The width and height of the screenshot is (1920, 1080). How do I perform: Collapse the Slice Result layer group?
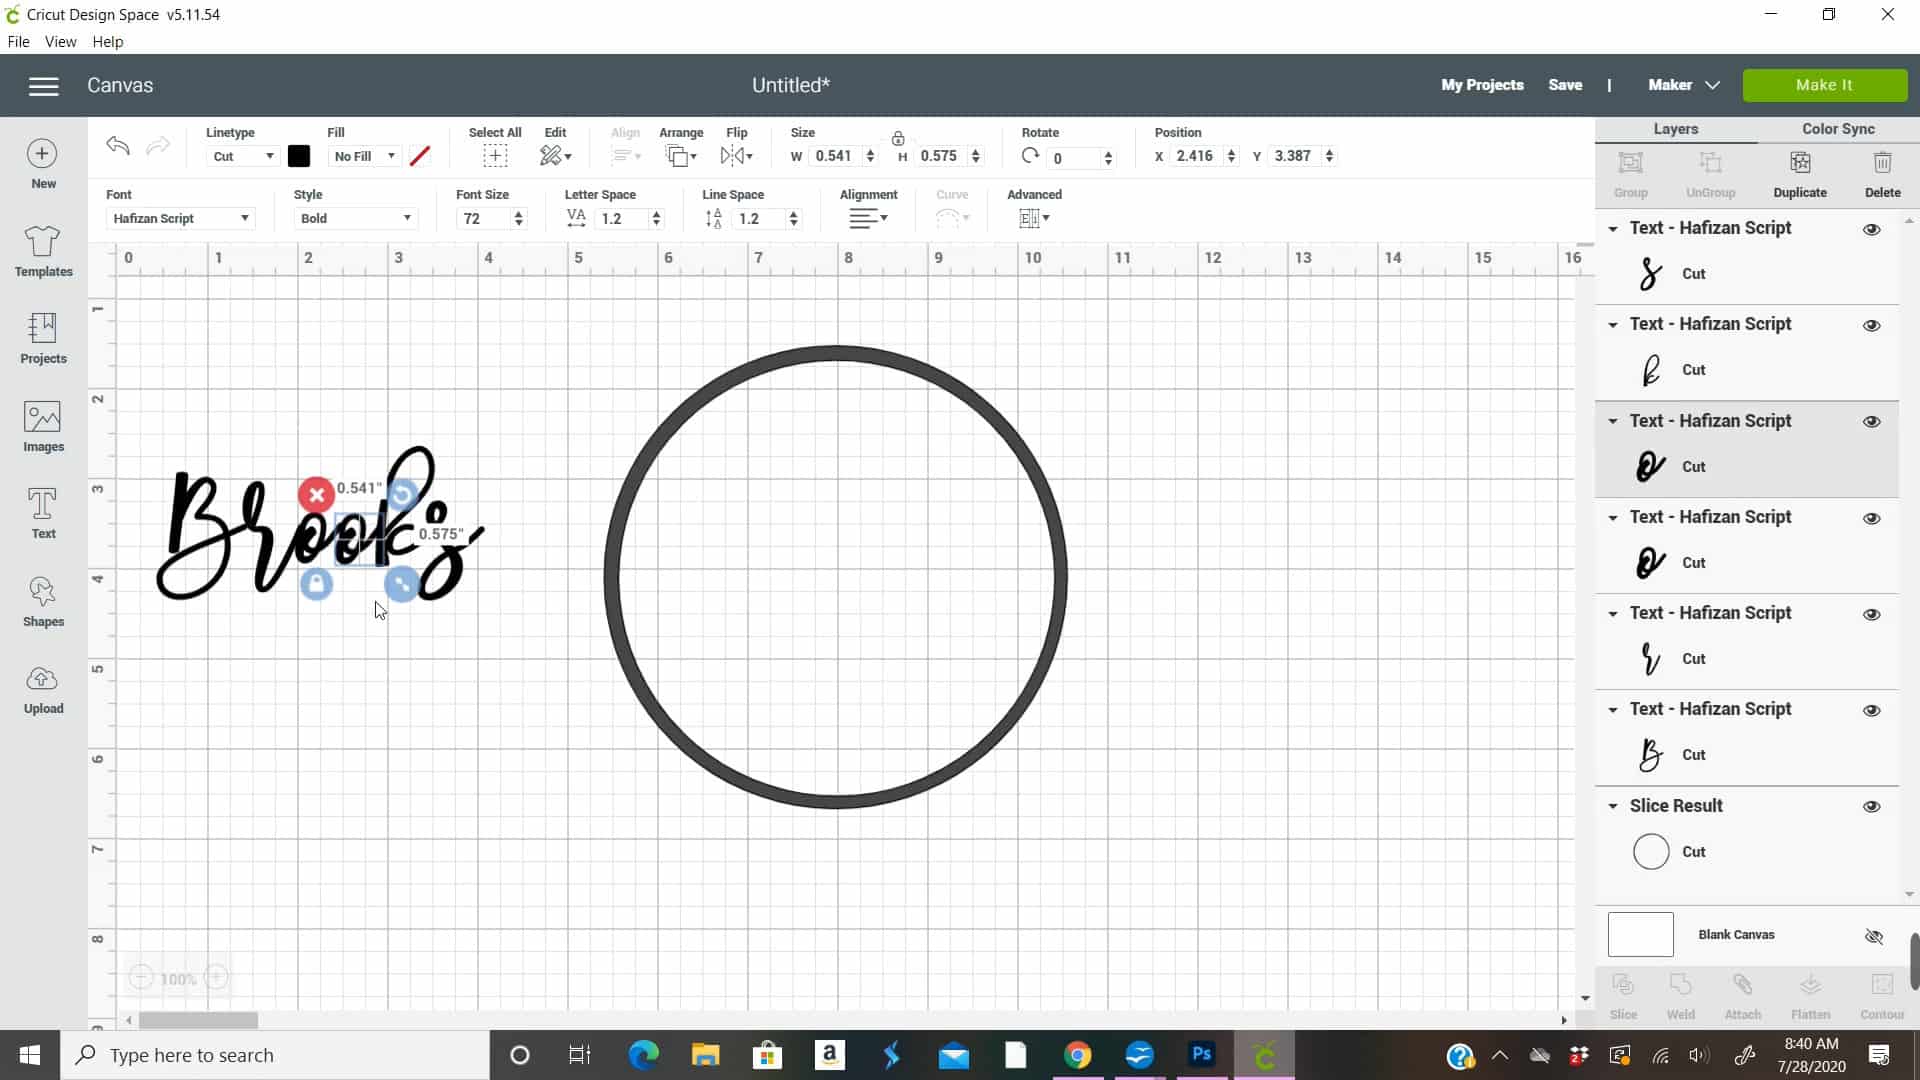pos(1613,806)
